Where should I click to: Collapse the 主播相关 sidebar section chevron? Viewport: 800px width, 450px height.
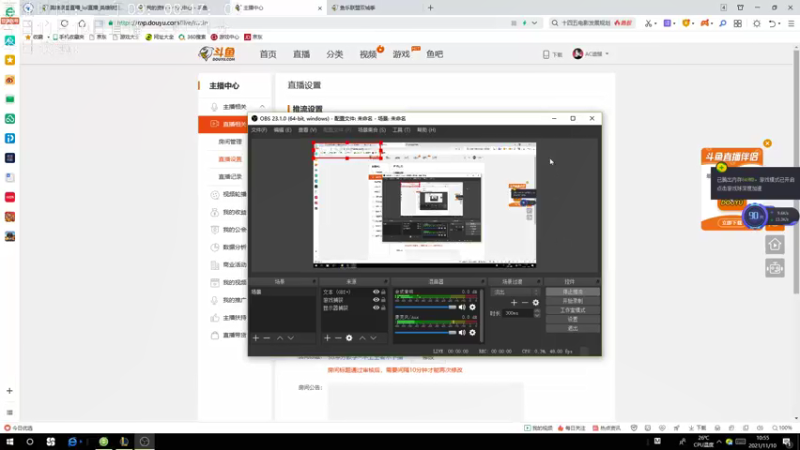(x=262, y=107)
